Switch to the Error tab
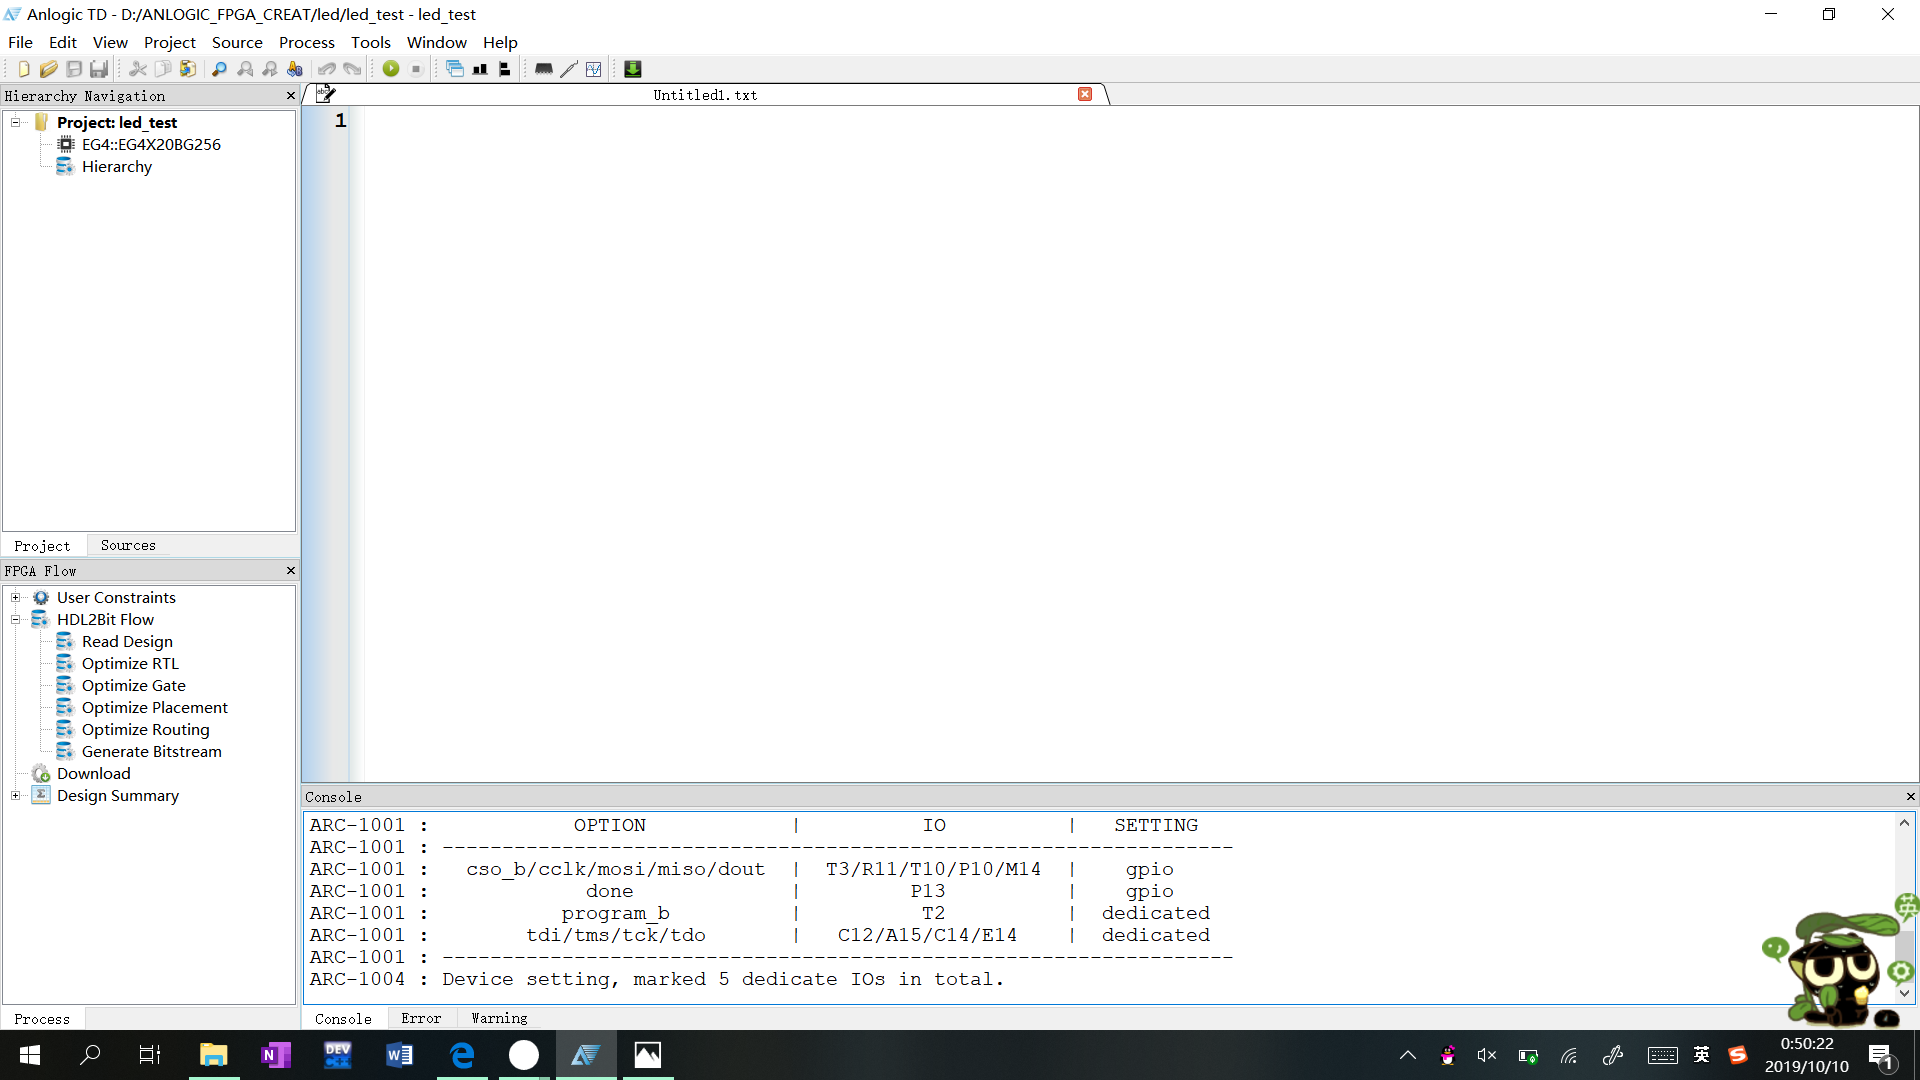1920x1080 pixels. click(421, 1017)
